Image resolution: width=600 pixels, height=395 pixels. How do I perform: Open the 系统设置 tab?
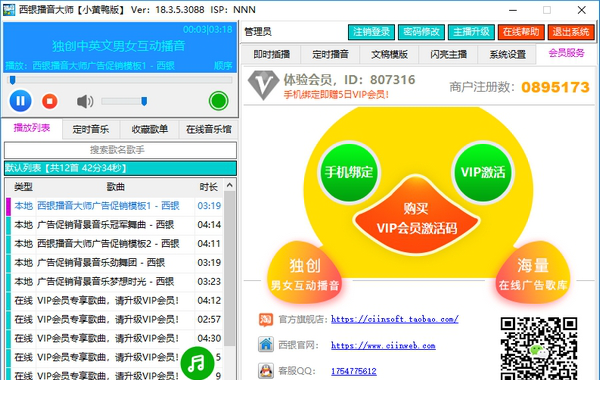[507, 54]
